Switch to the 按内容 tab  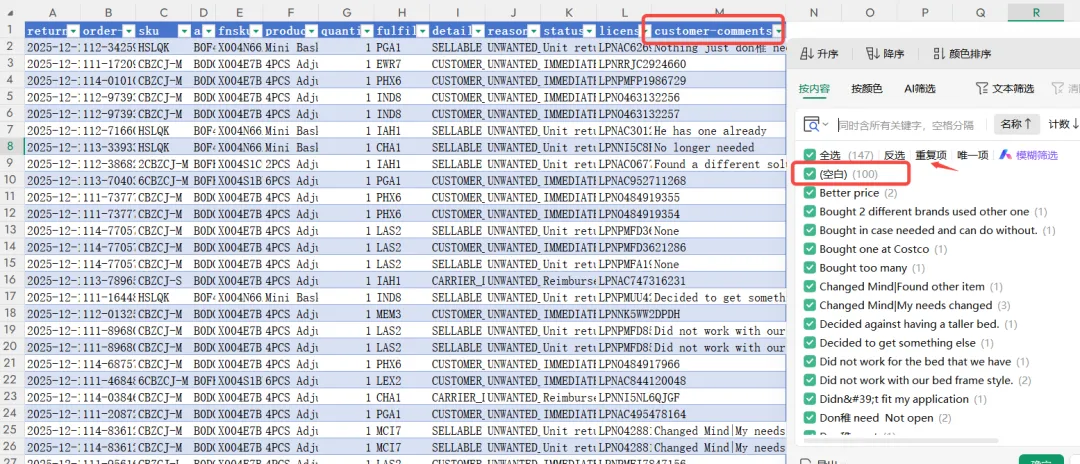click(x=814, y=88)
